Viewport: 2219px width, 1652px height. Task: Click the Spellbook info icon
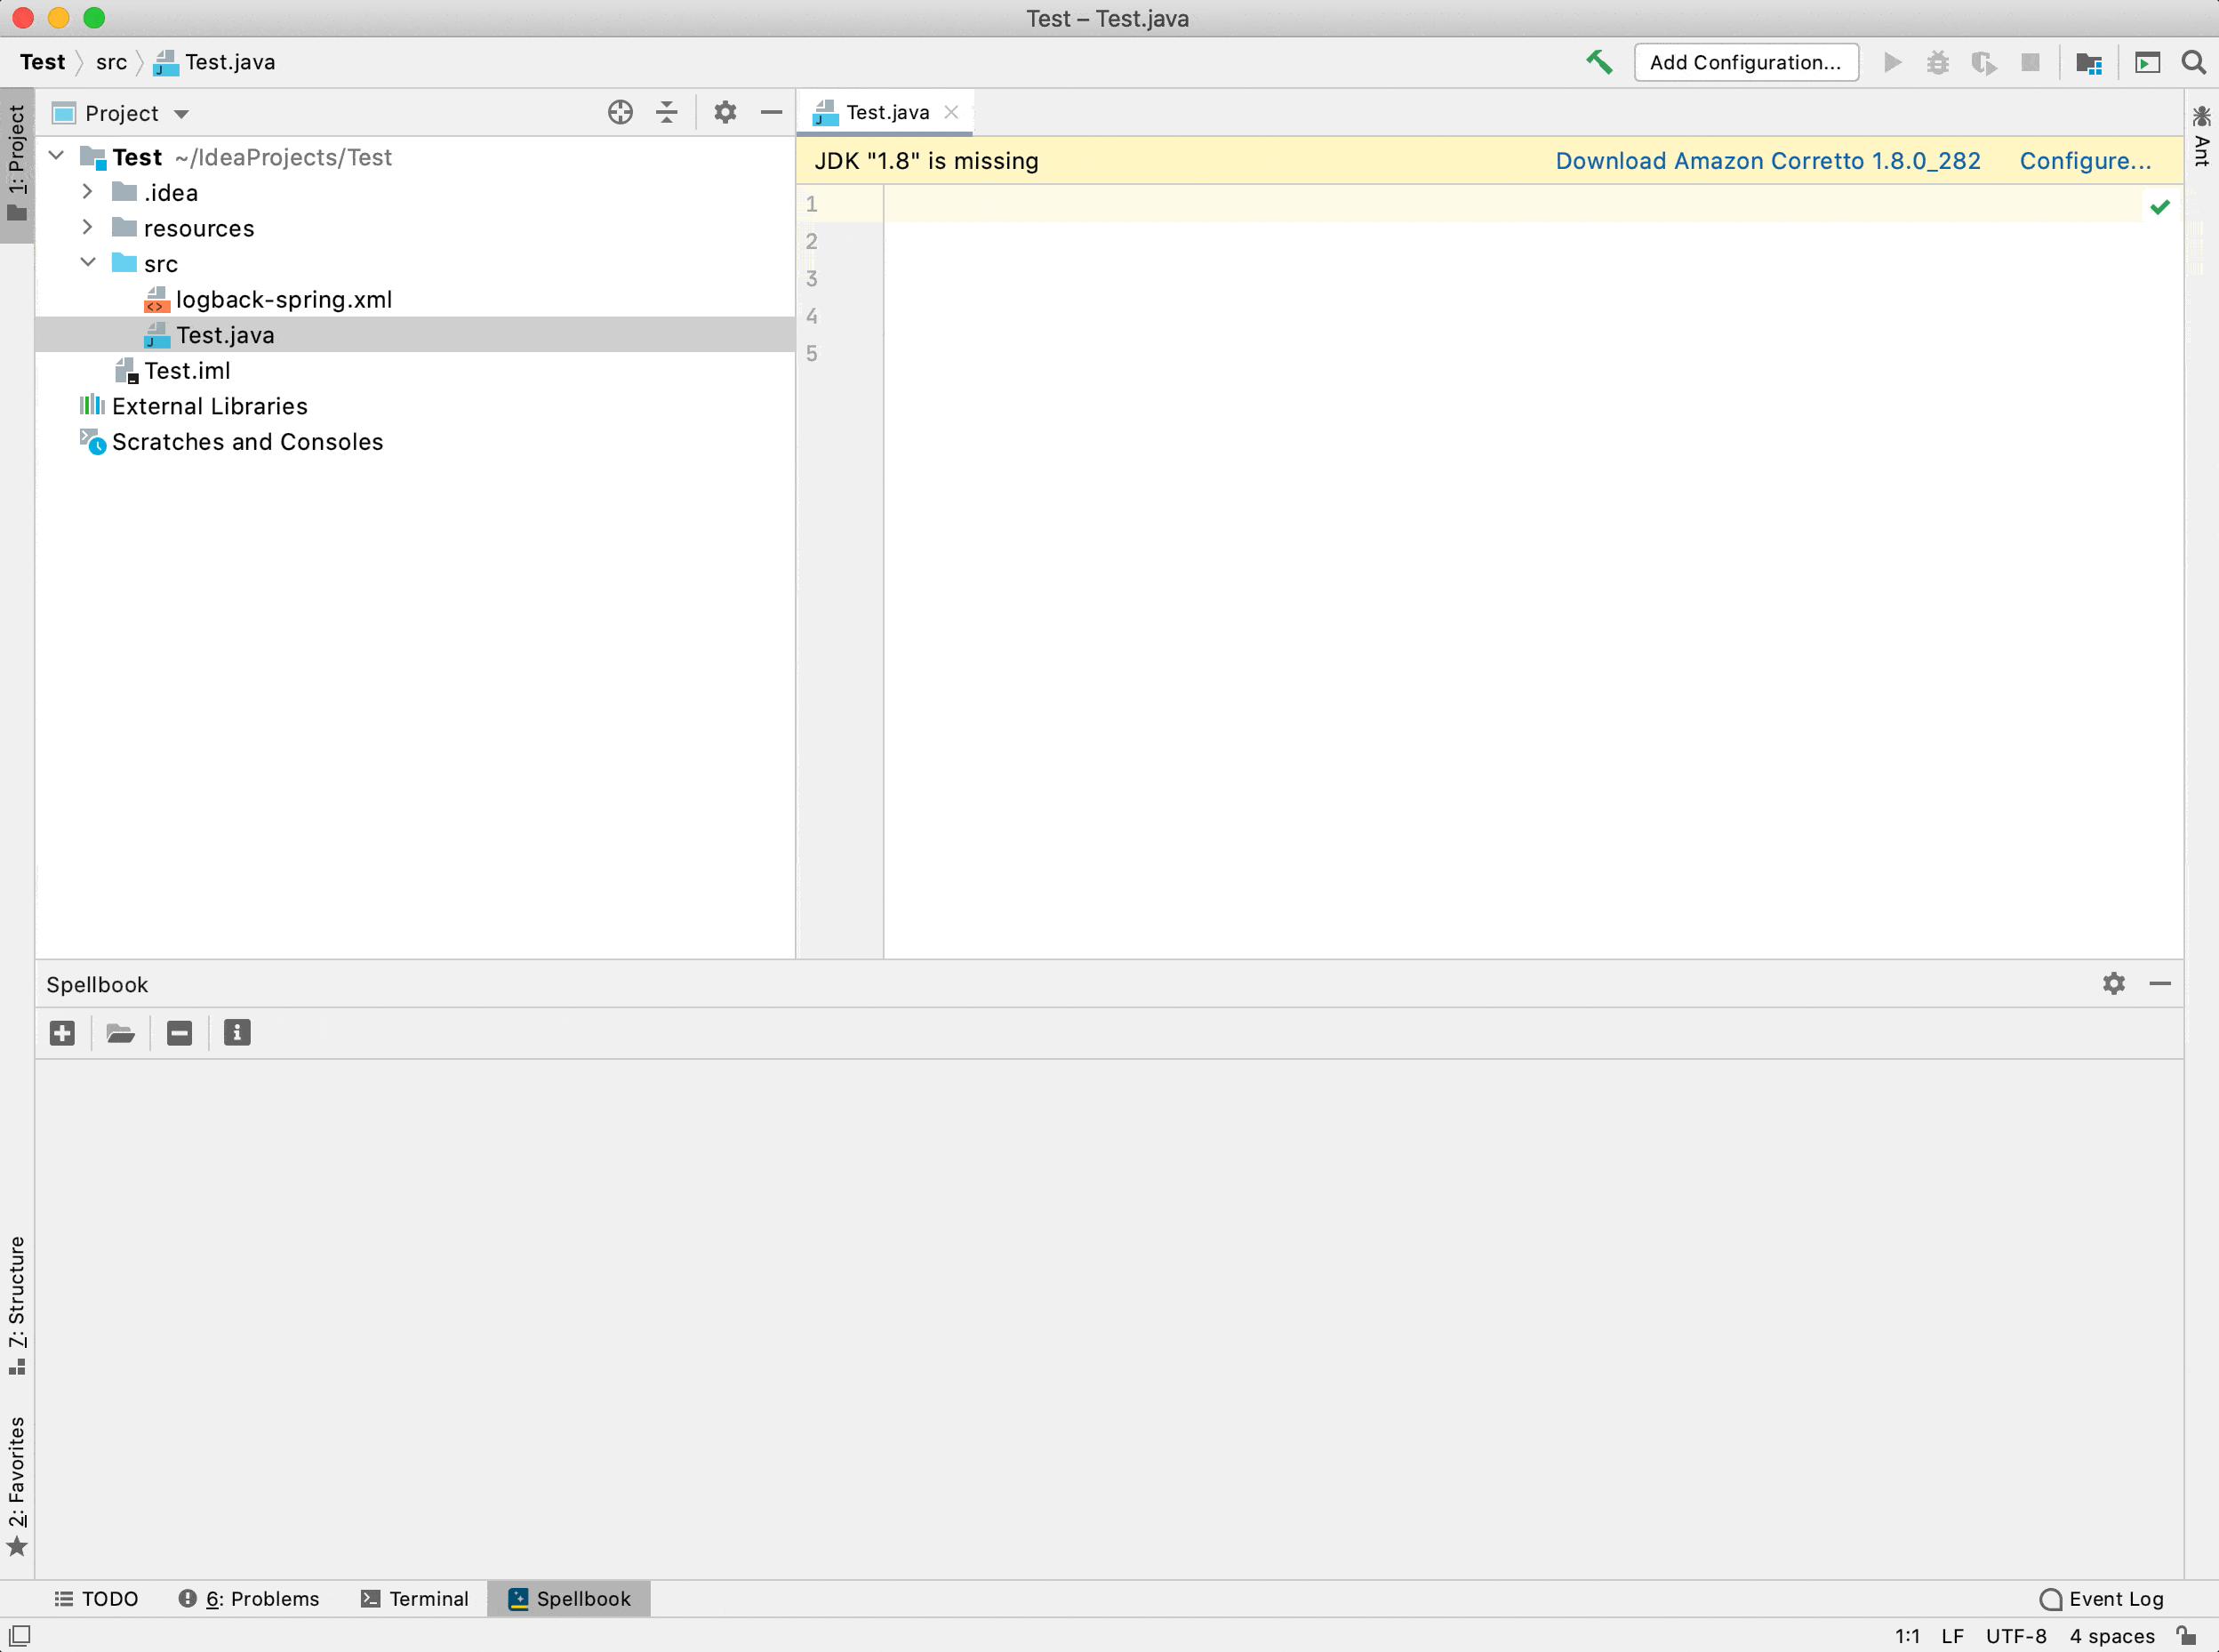pos(237,1033)
